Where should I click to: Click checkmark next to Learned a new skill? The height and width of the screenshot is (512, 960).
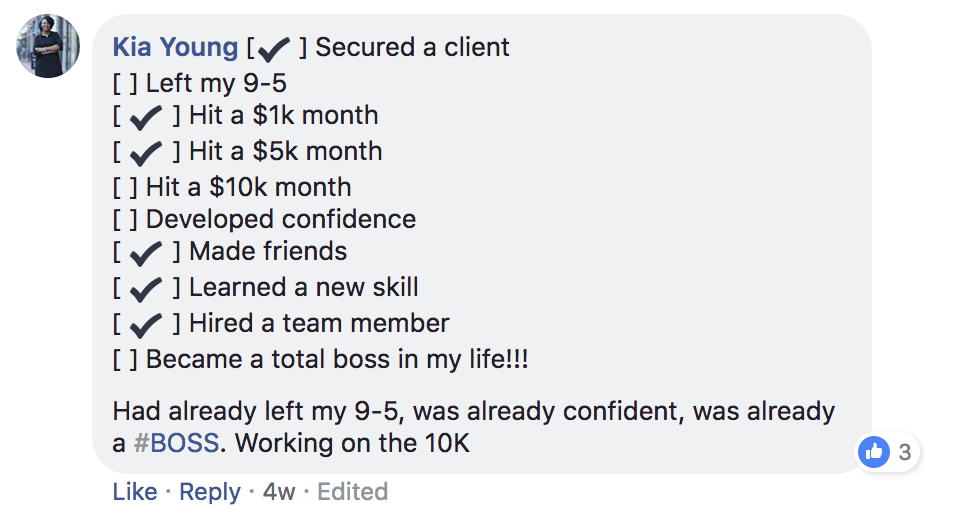[147, 289]
